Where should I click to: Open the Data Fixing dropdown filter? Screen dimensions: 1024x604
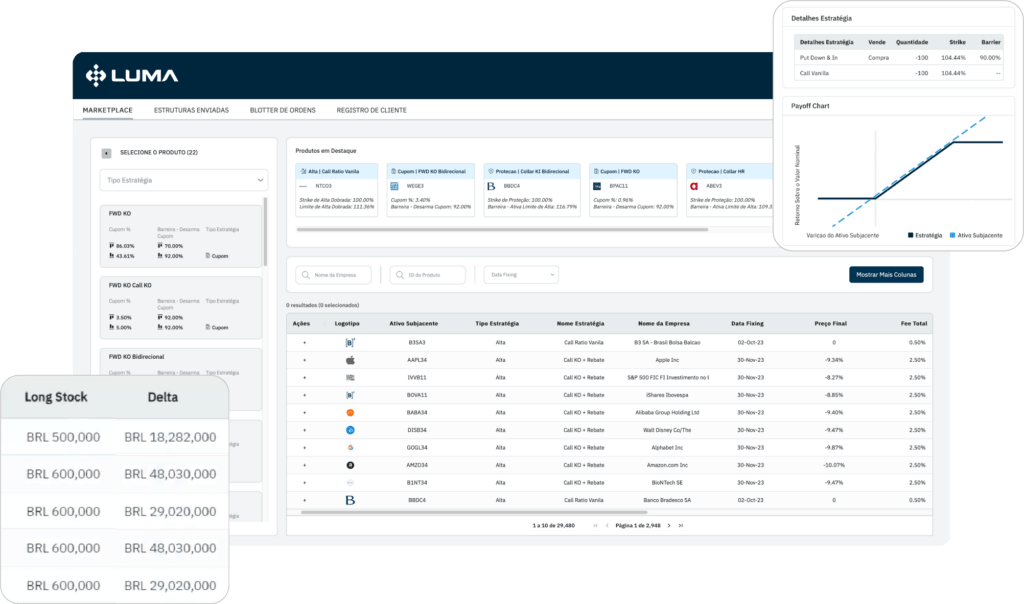click(x=520, y=274)
